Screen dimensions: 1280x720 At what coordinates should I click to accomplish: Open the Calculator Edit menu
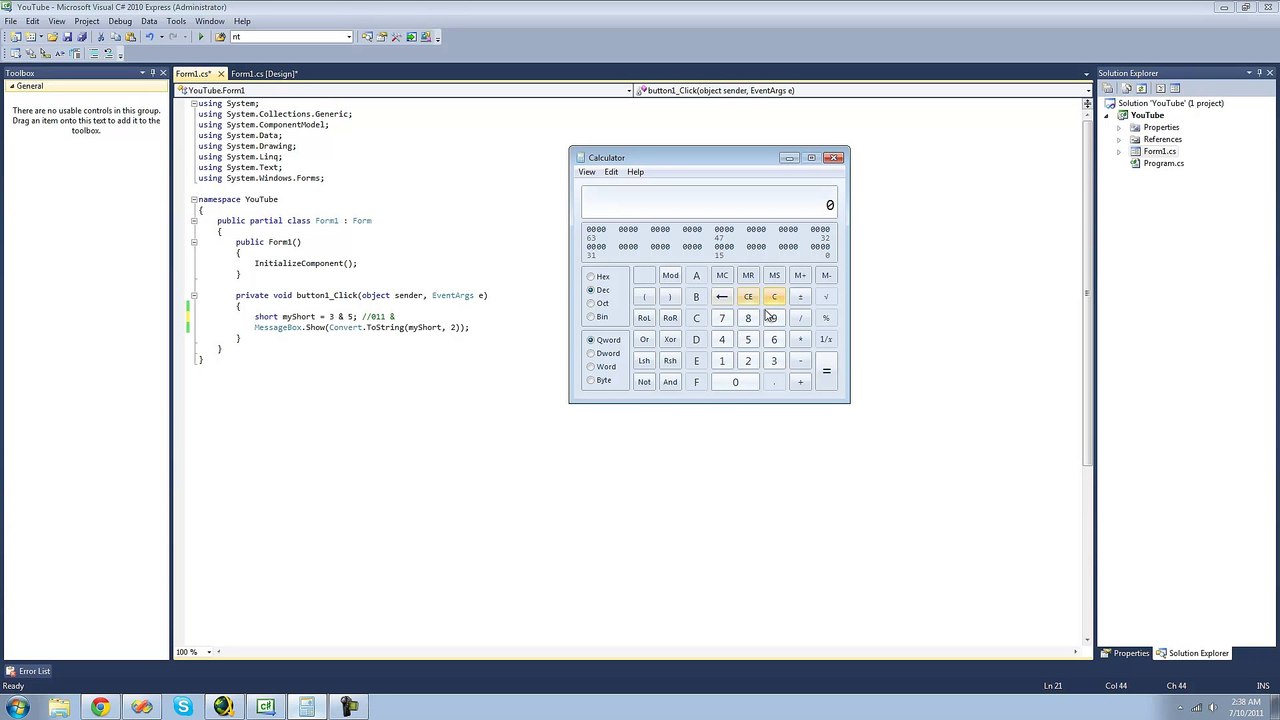pos(611,172)
